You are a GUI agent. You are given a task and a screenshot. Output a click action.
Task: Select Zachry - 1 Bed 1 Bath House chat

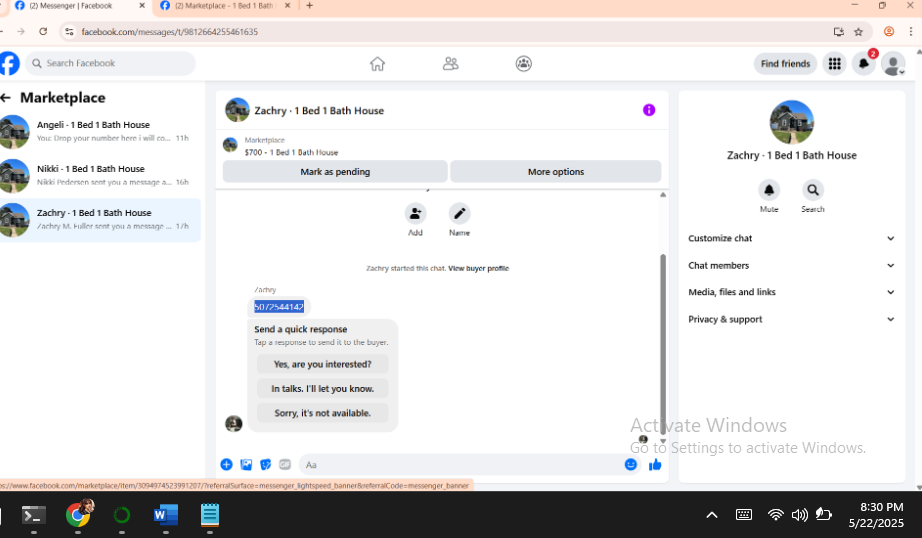coord(100,220)
